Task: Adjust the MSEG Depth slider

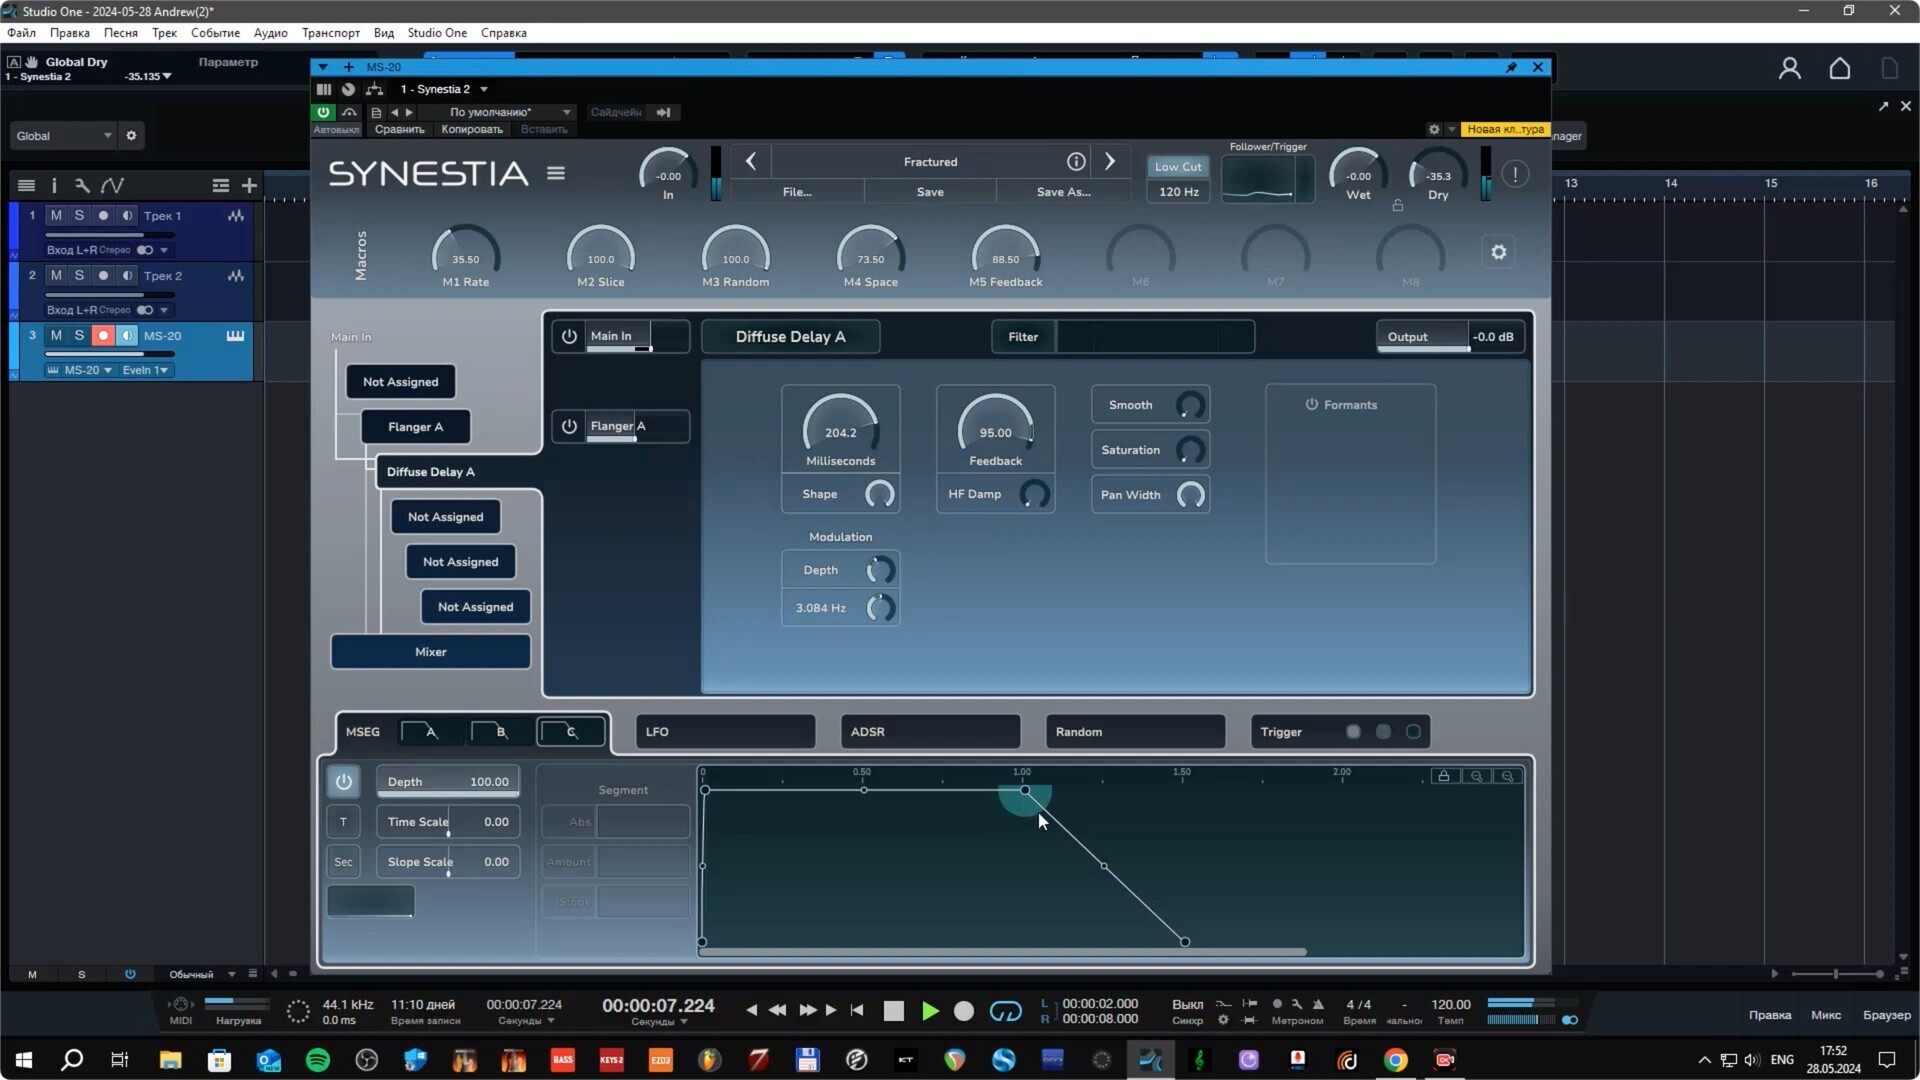Action: click(448, 781)
